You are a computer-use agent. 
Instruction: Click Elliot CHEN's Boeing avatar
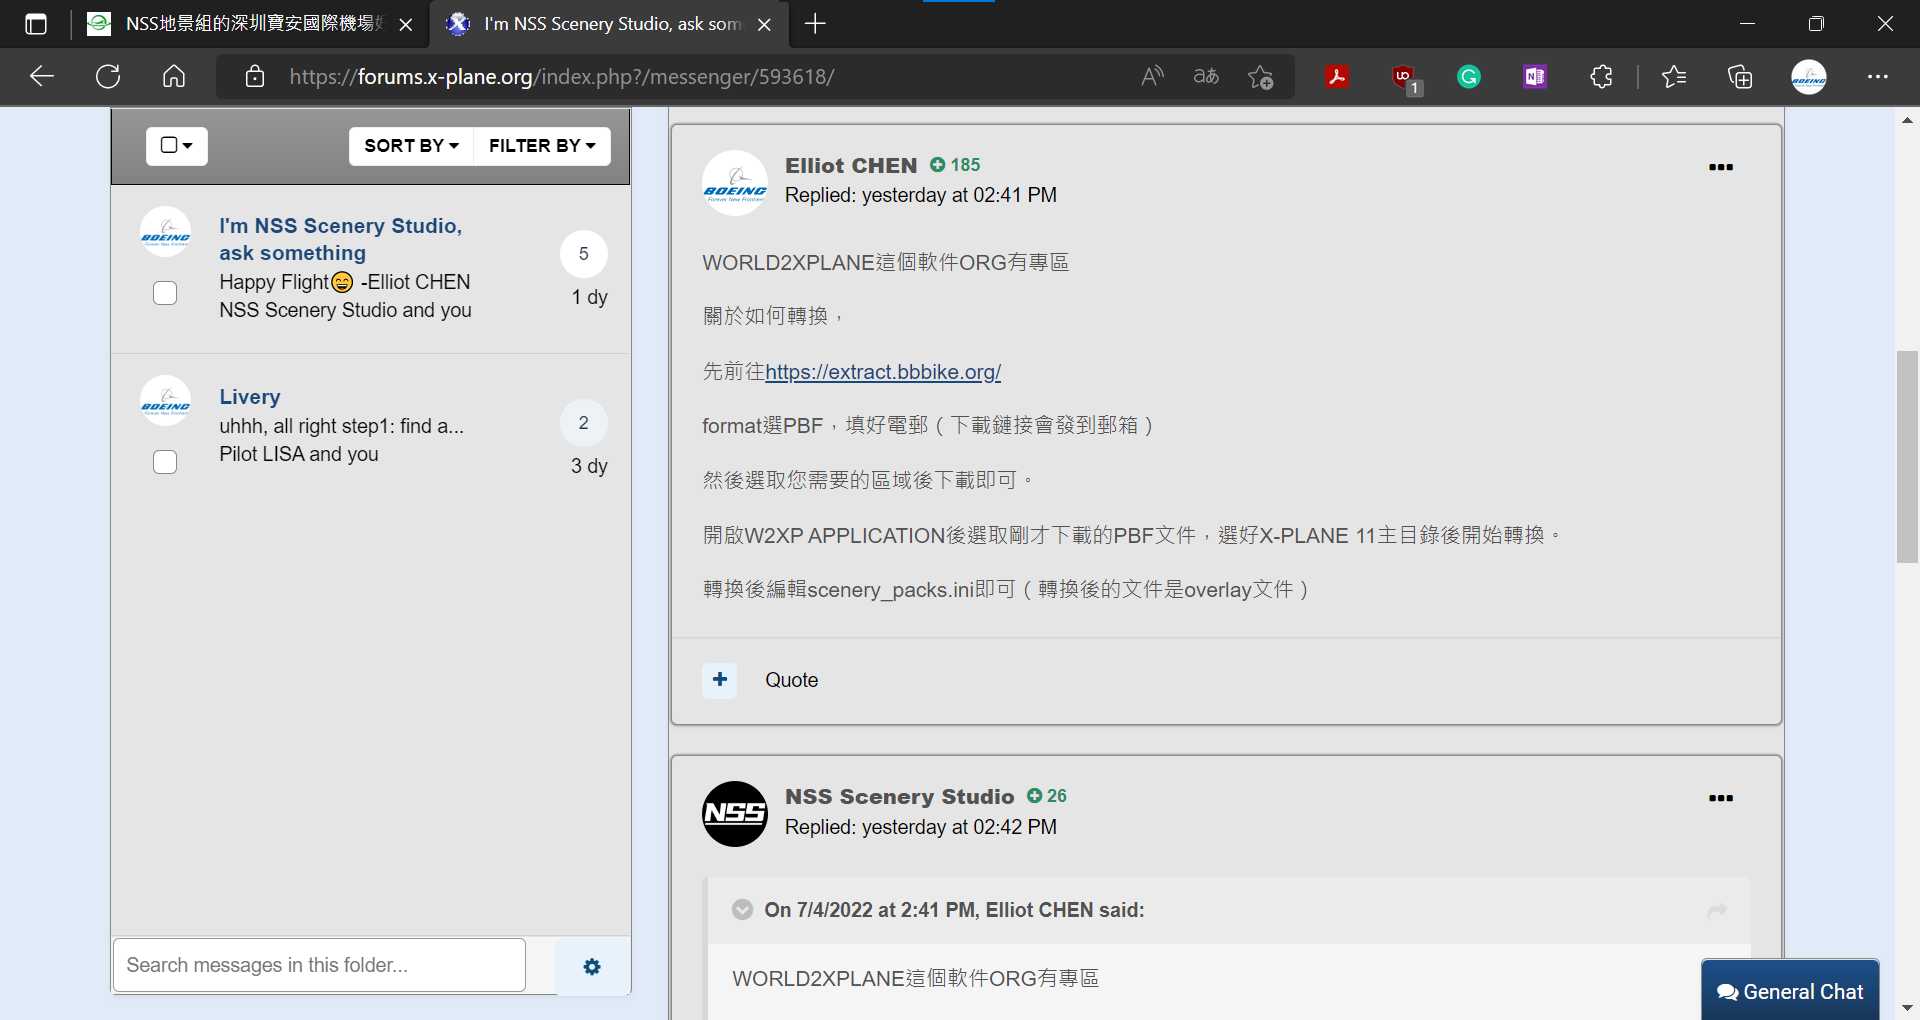[735, 183]
